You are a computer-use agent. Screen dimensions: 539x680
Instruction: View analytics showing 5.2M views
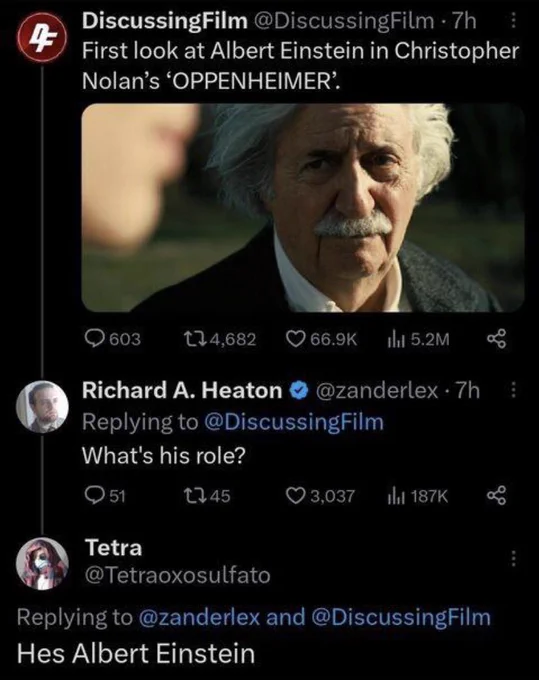click(396, 339)
